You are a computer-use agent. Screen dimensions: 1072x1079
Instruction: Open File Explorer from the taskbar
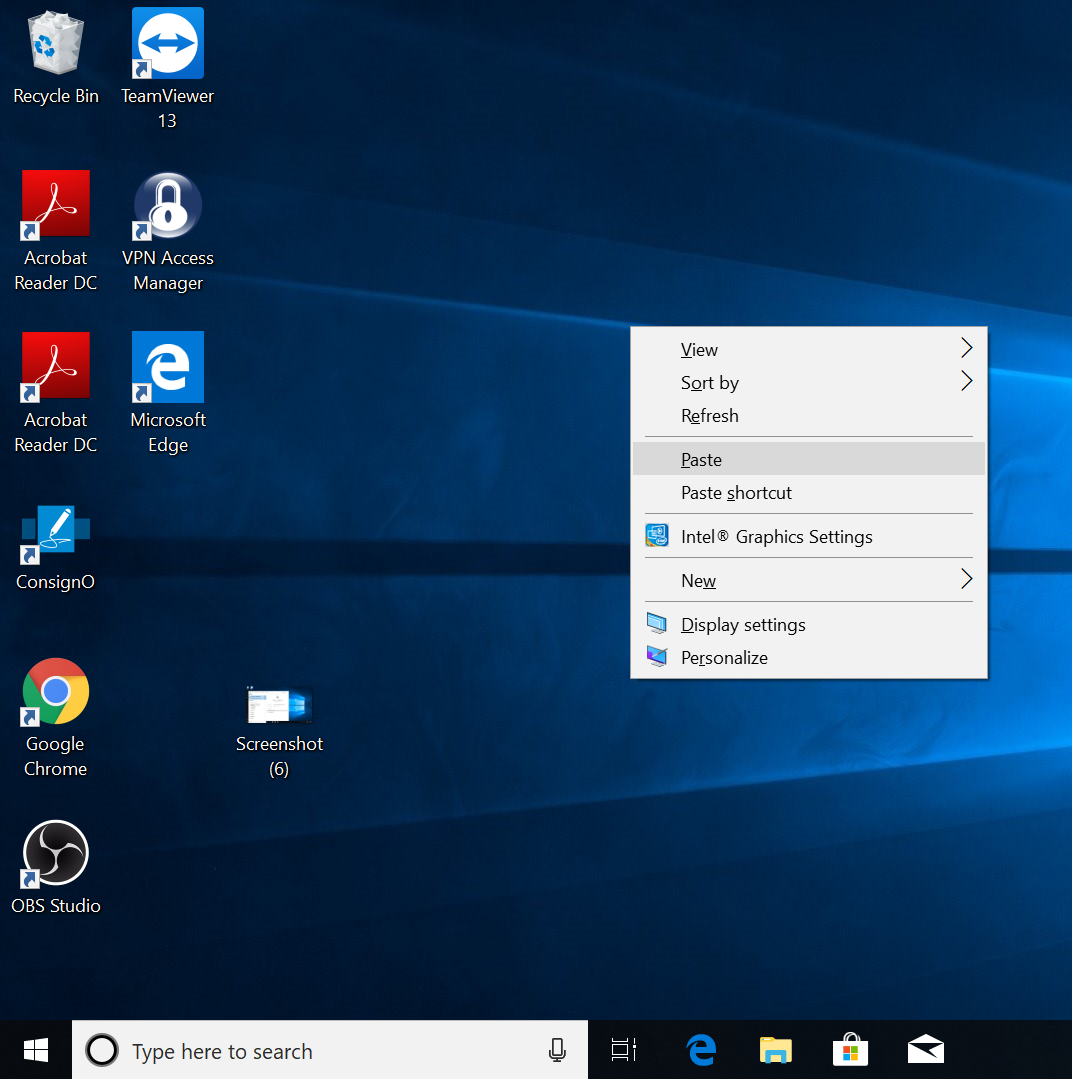click(x=775, y=1050)
